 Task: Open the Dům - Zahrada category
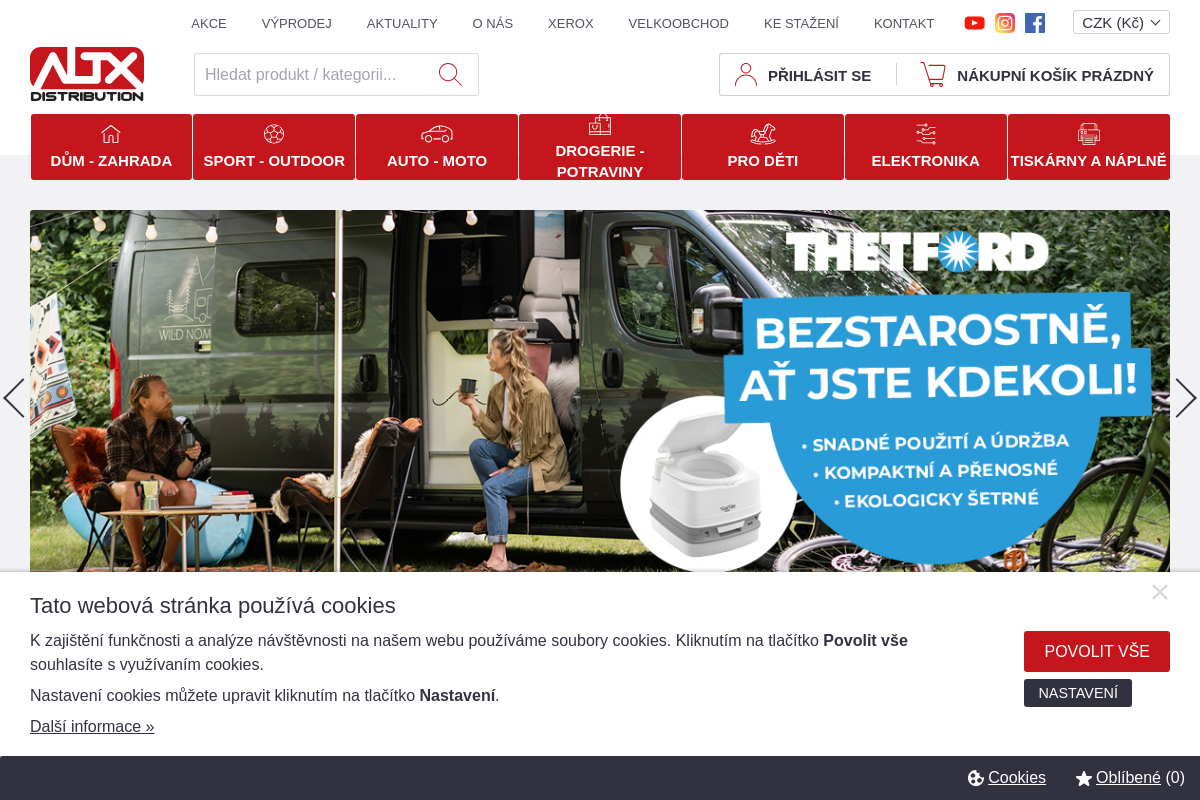111,147
